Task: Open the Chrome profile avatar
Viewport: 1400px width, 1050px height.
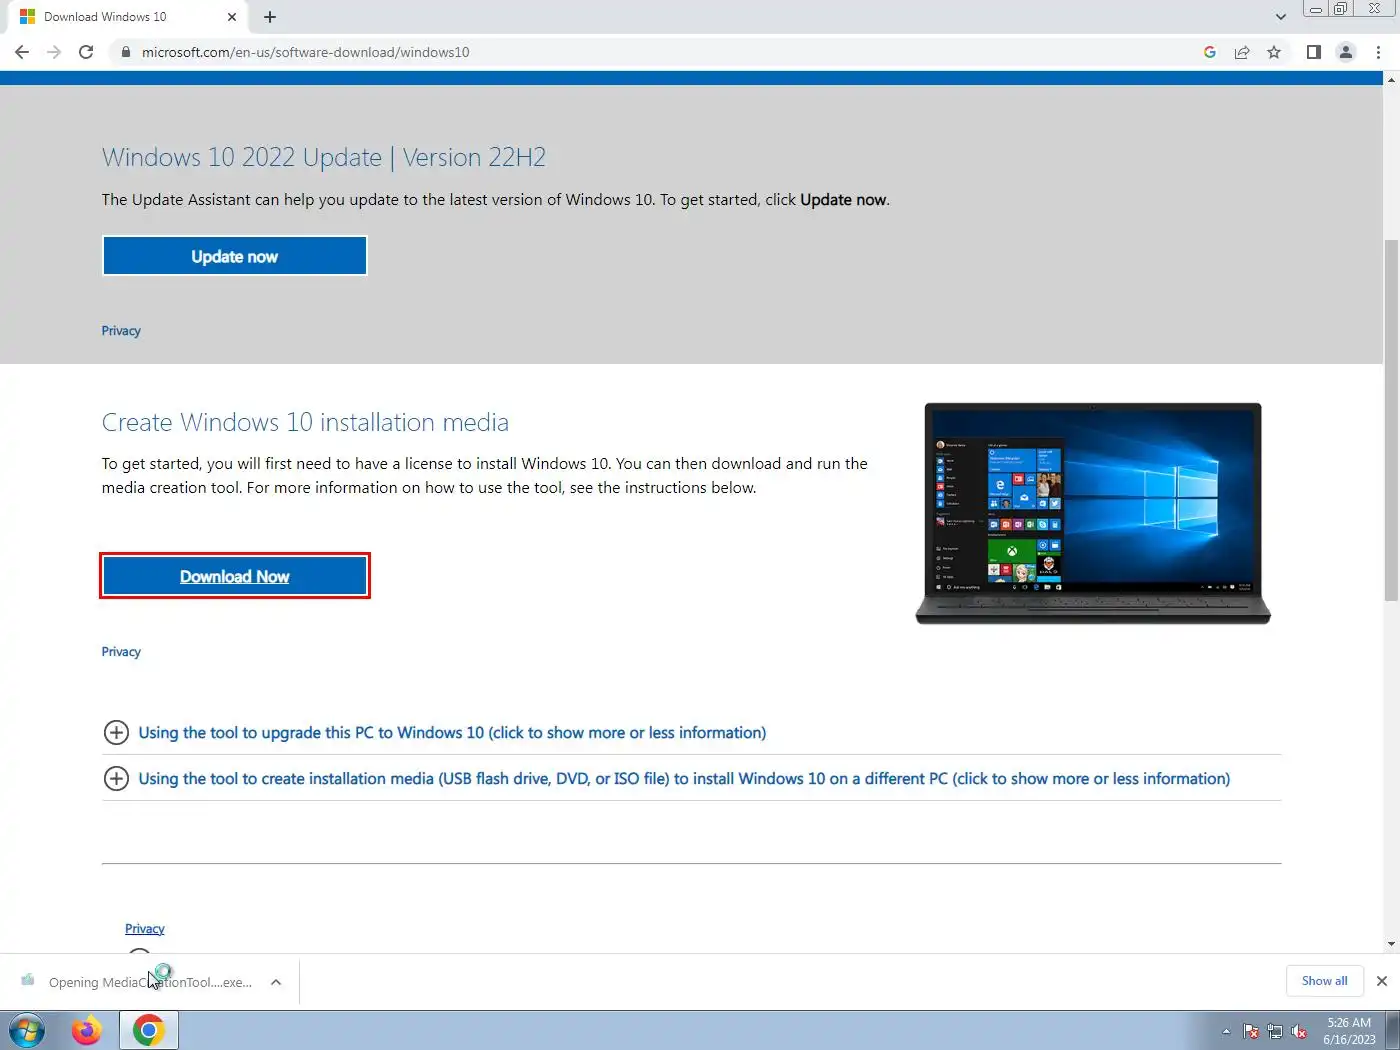Action: 1346,52
